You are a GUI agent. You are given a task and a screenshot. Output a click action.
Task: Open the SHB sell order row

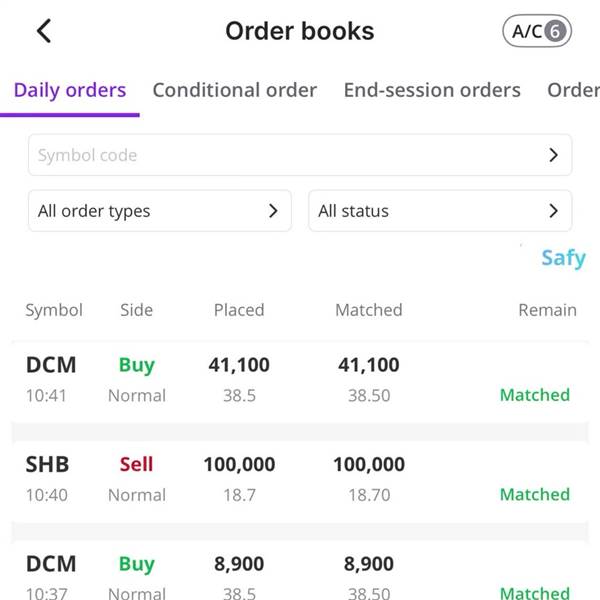300,480
